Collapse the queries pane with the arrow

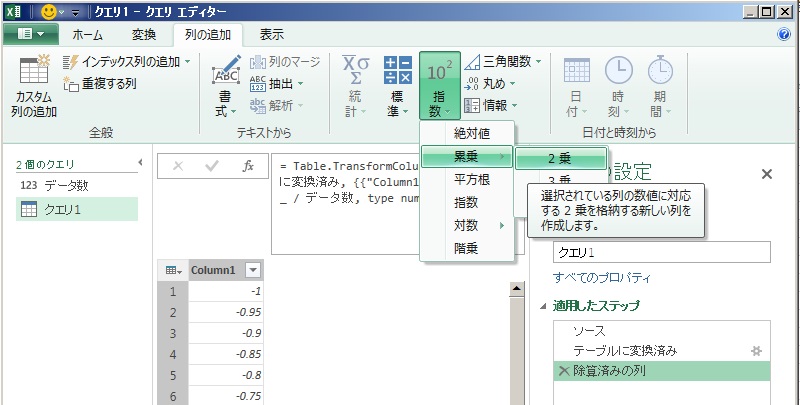tap(140, 162)
